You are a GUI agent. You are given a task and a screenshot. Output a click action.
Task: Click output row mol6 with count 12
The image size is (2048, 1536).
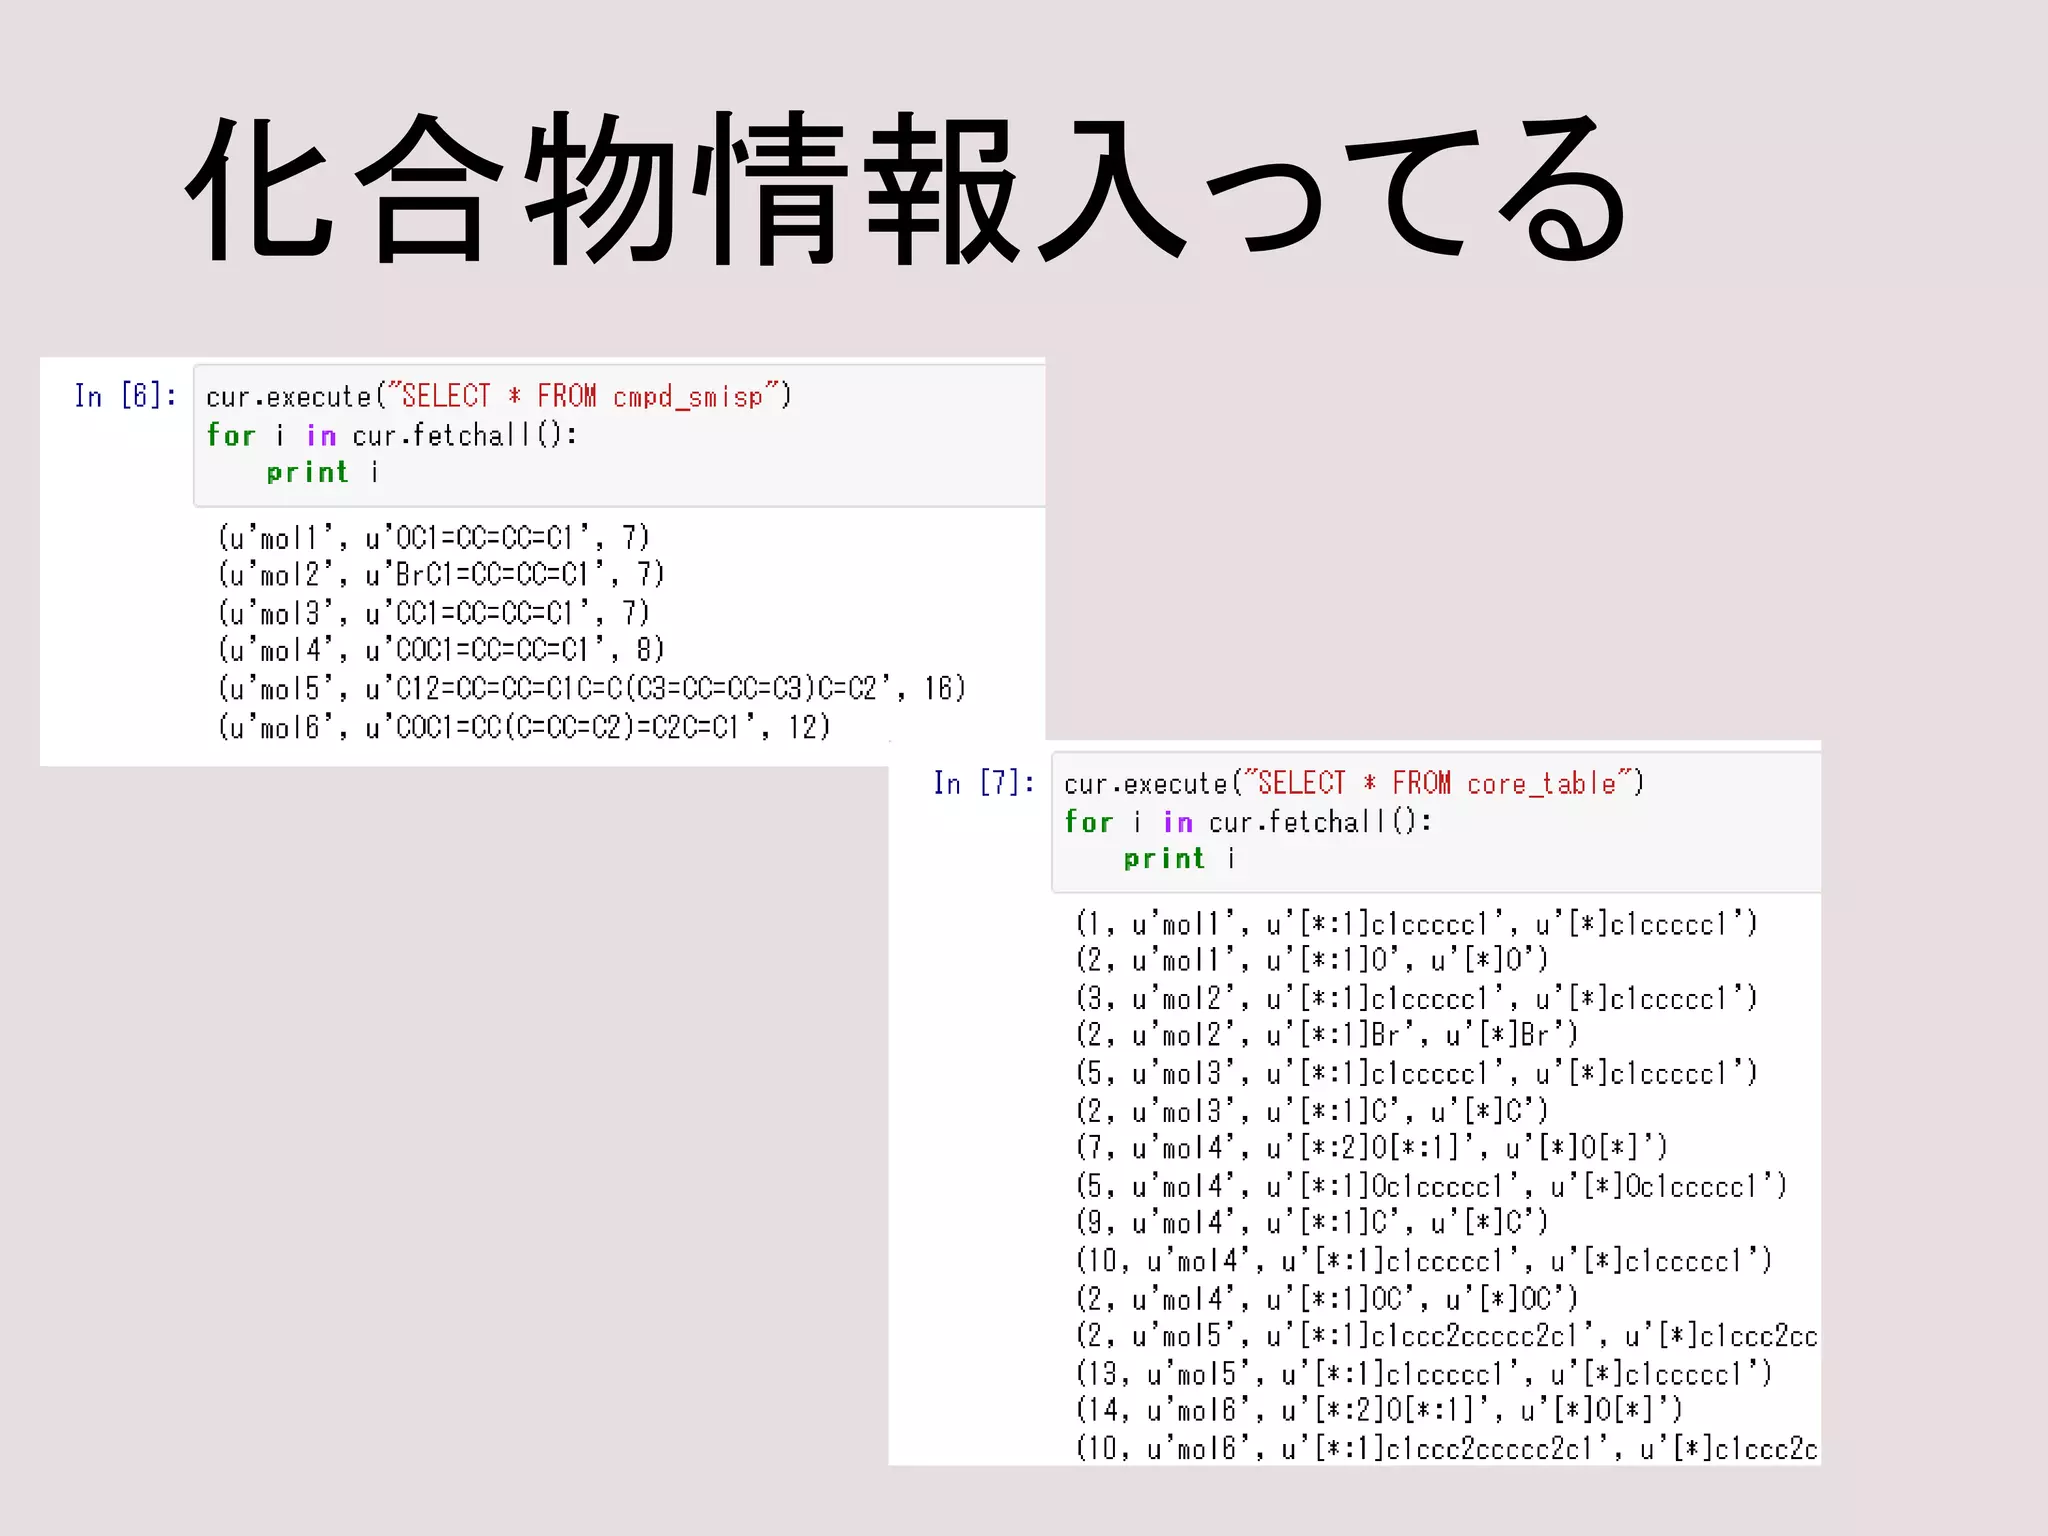click(x=524, y=727)
